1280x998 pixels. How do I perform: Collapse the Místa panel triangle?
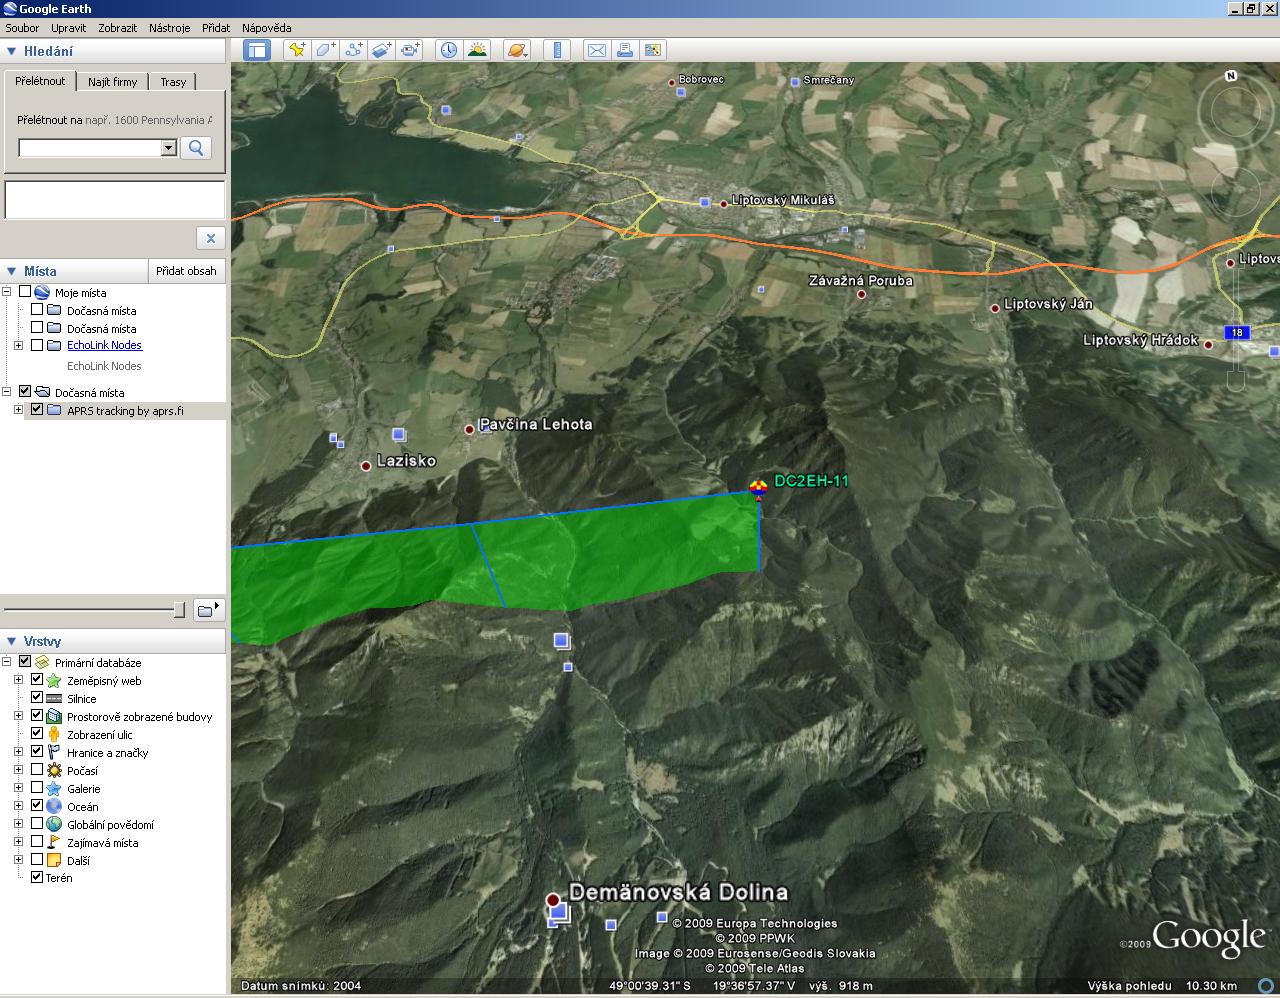[12, 271]
